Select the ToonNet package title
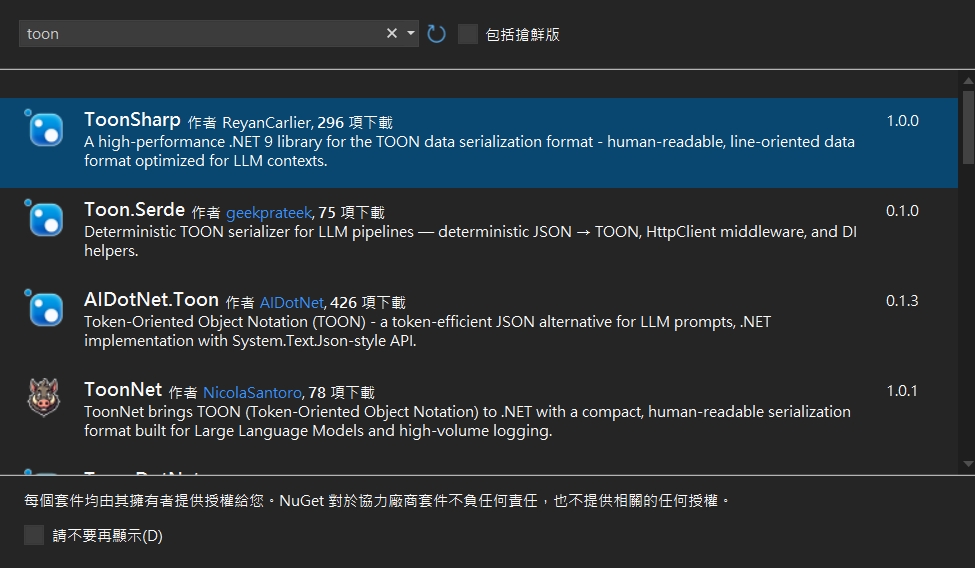 [x=123, y=389]
